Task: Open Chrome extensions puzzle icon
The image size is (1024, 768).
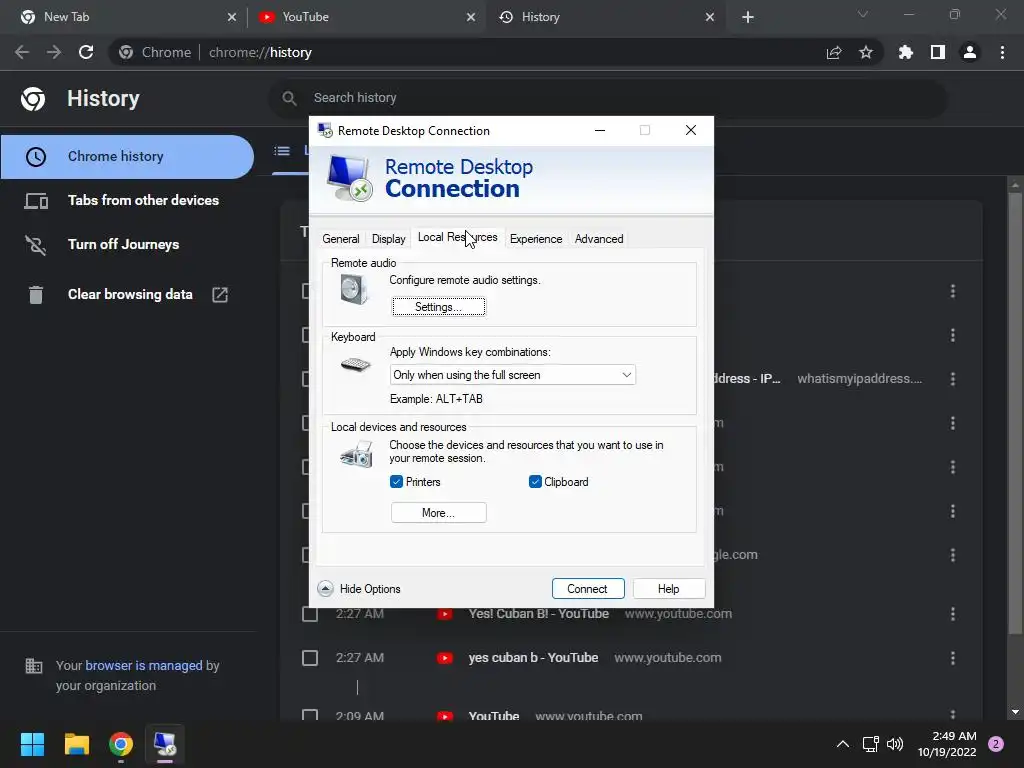Action: click(x=906, y=52)
